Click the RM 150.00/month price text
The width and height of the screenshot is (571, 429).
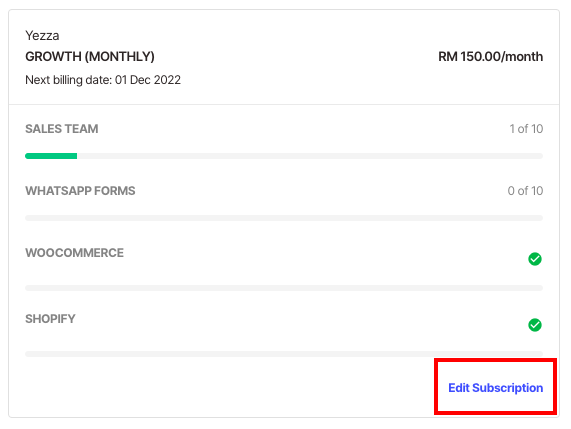491,56
